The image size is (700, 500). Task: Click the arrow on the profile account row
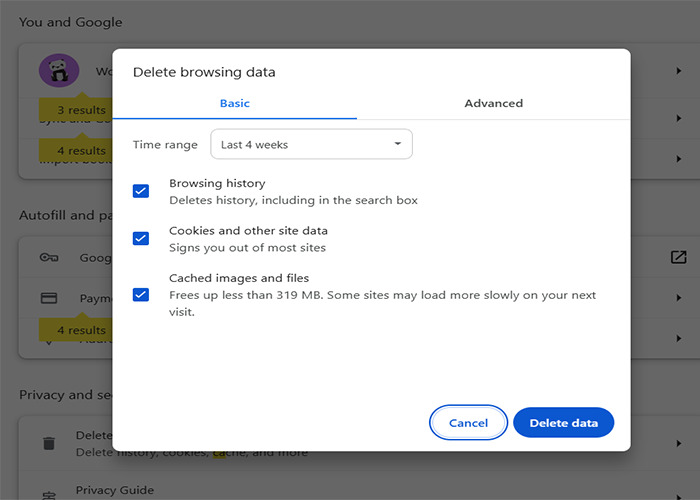[678, 71]
